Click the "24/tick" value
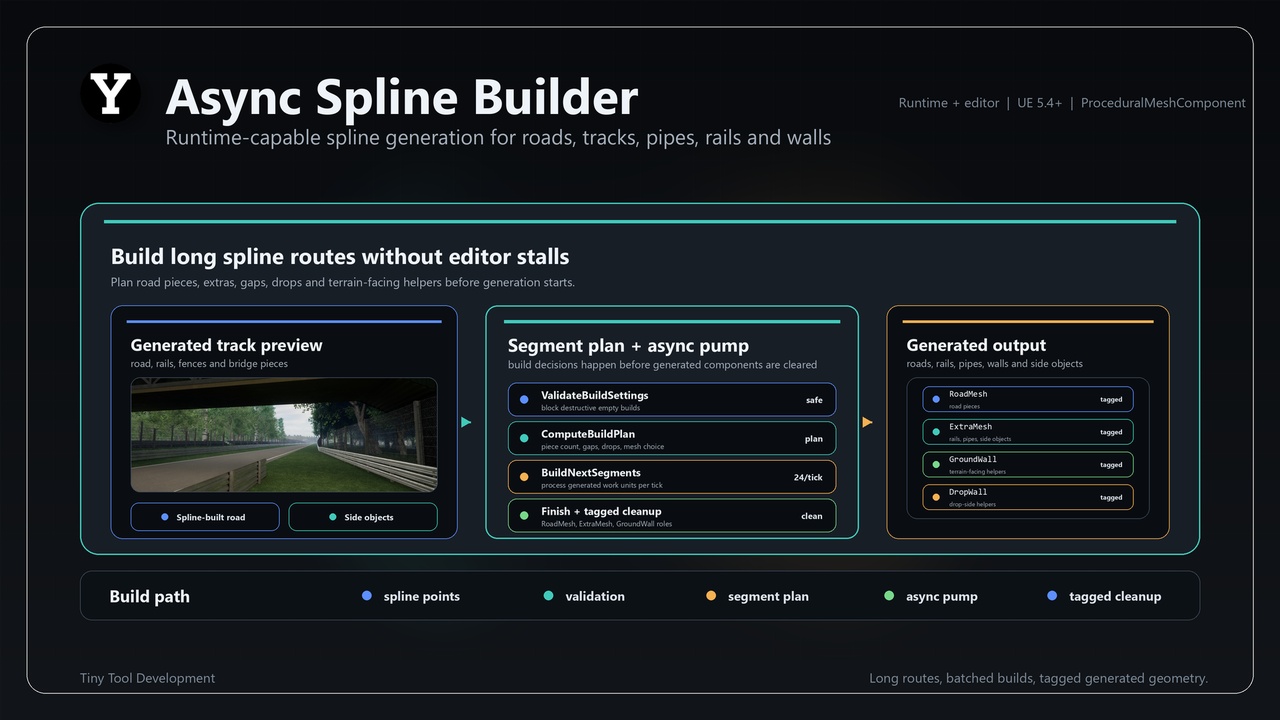Image resolution: width=1280 pixels, height=720 pixels. pos(808,478)
